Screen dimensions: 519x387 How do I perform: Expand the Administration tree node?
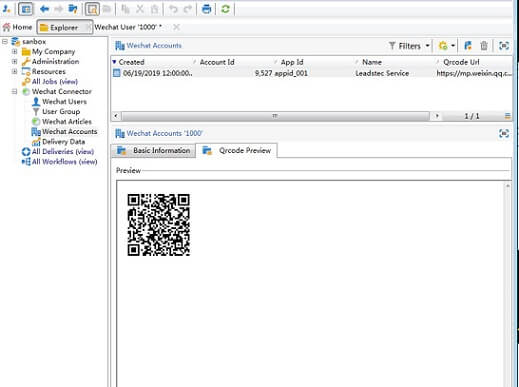coord(14,61)
